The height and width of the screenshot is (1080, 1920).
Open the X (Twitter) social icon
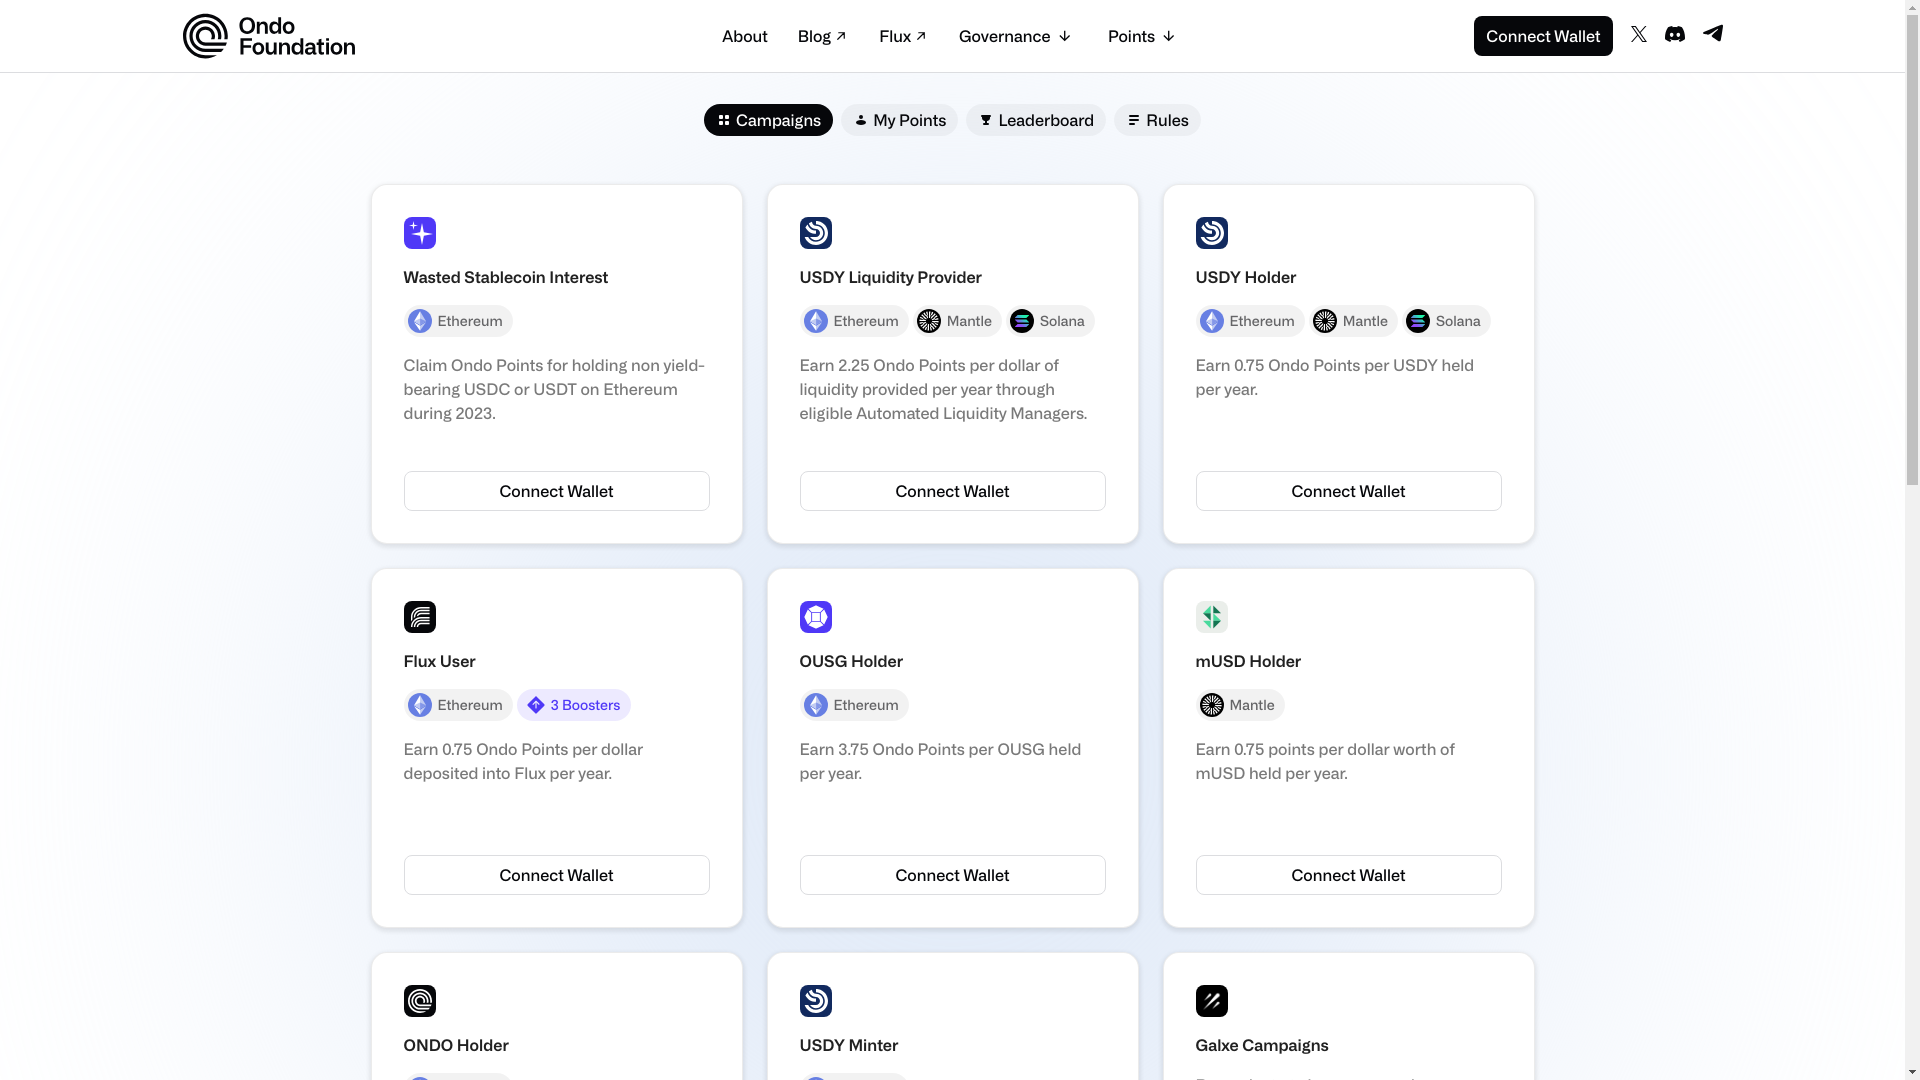1639,34
